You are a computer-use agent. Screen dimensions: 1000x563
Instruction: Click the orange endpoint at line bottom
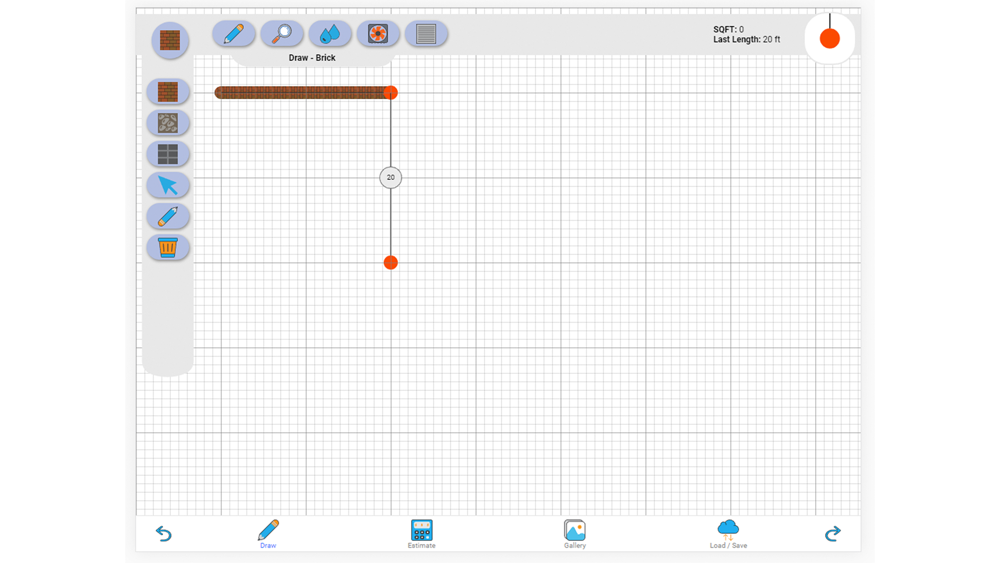[x=391, y=263]
